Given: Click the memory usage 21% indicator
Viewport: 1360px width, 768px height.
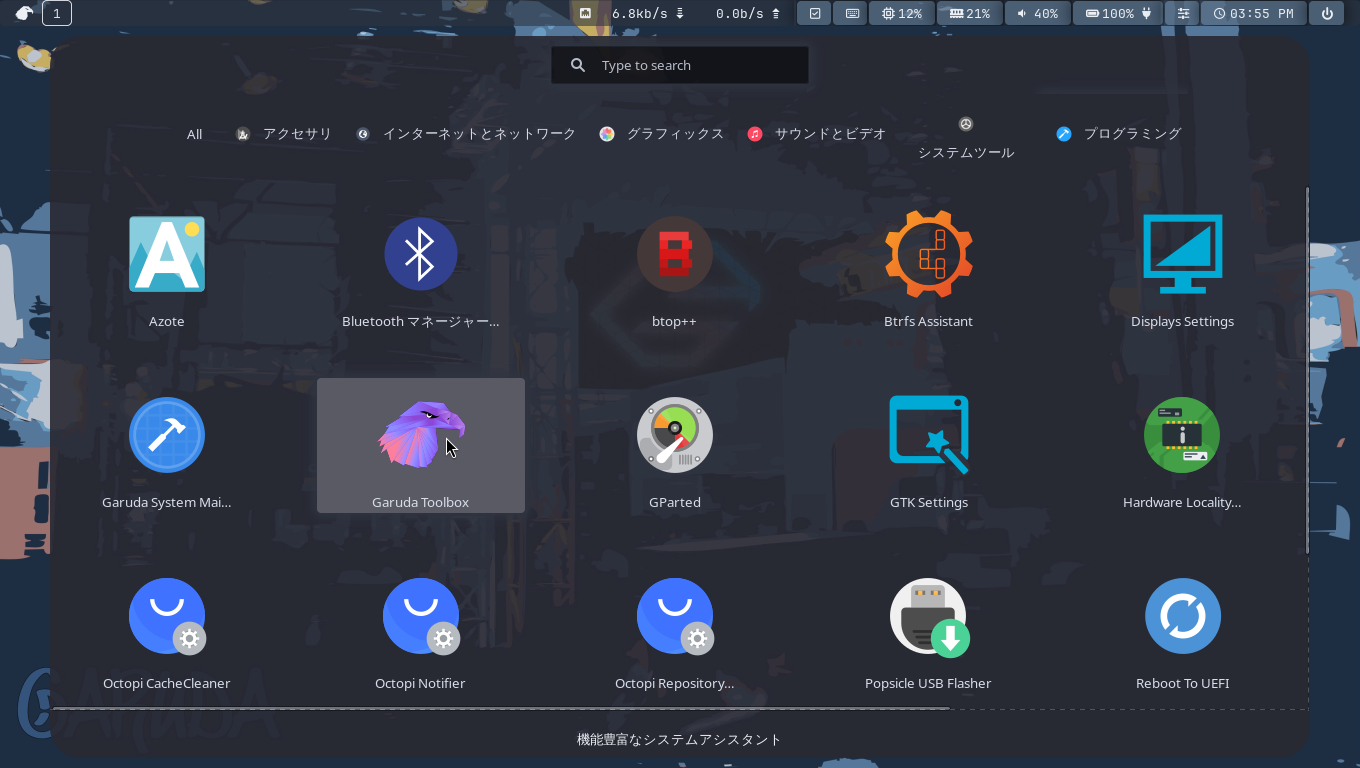Looking at the screenshot, I should (x=970, y=13).
